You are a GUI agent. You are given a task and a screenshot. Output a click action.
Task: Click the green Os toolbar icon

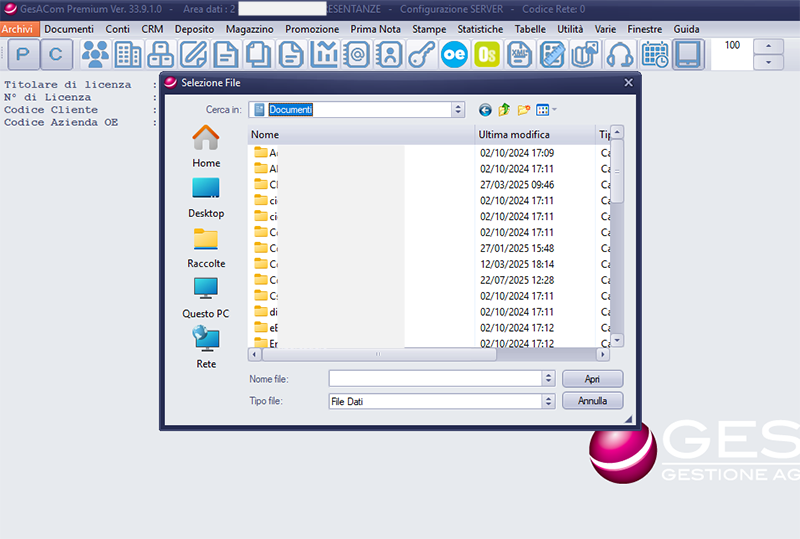tap(487, 55)
